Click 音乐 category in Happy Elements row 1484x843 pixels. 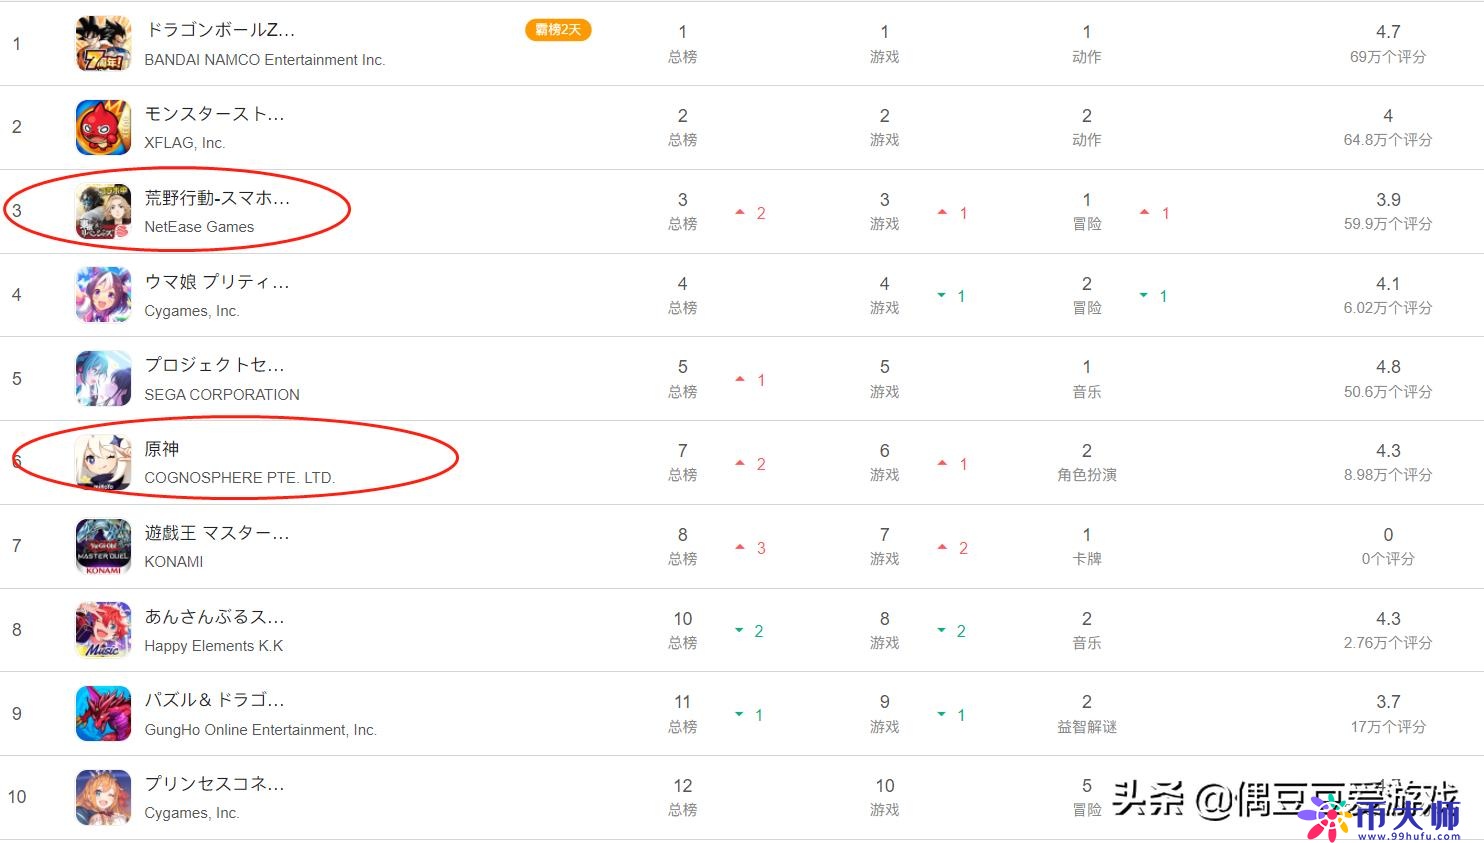click(1087, 643)
